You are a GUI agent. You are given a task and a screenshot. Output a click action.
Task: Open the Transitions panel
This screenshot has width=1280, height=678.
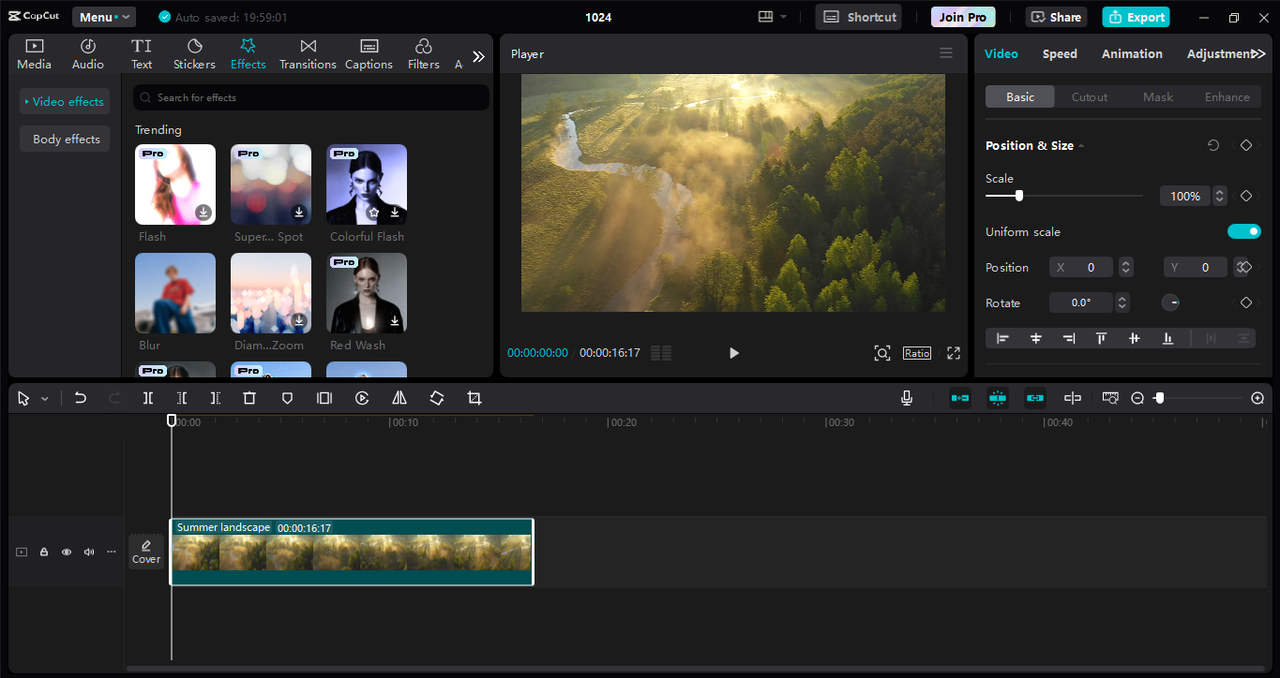click(x=308, y=54)
